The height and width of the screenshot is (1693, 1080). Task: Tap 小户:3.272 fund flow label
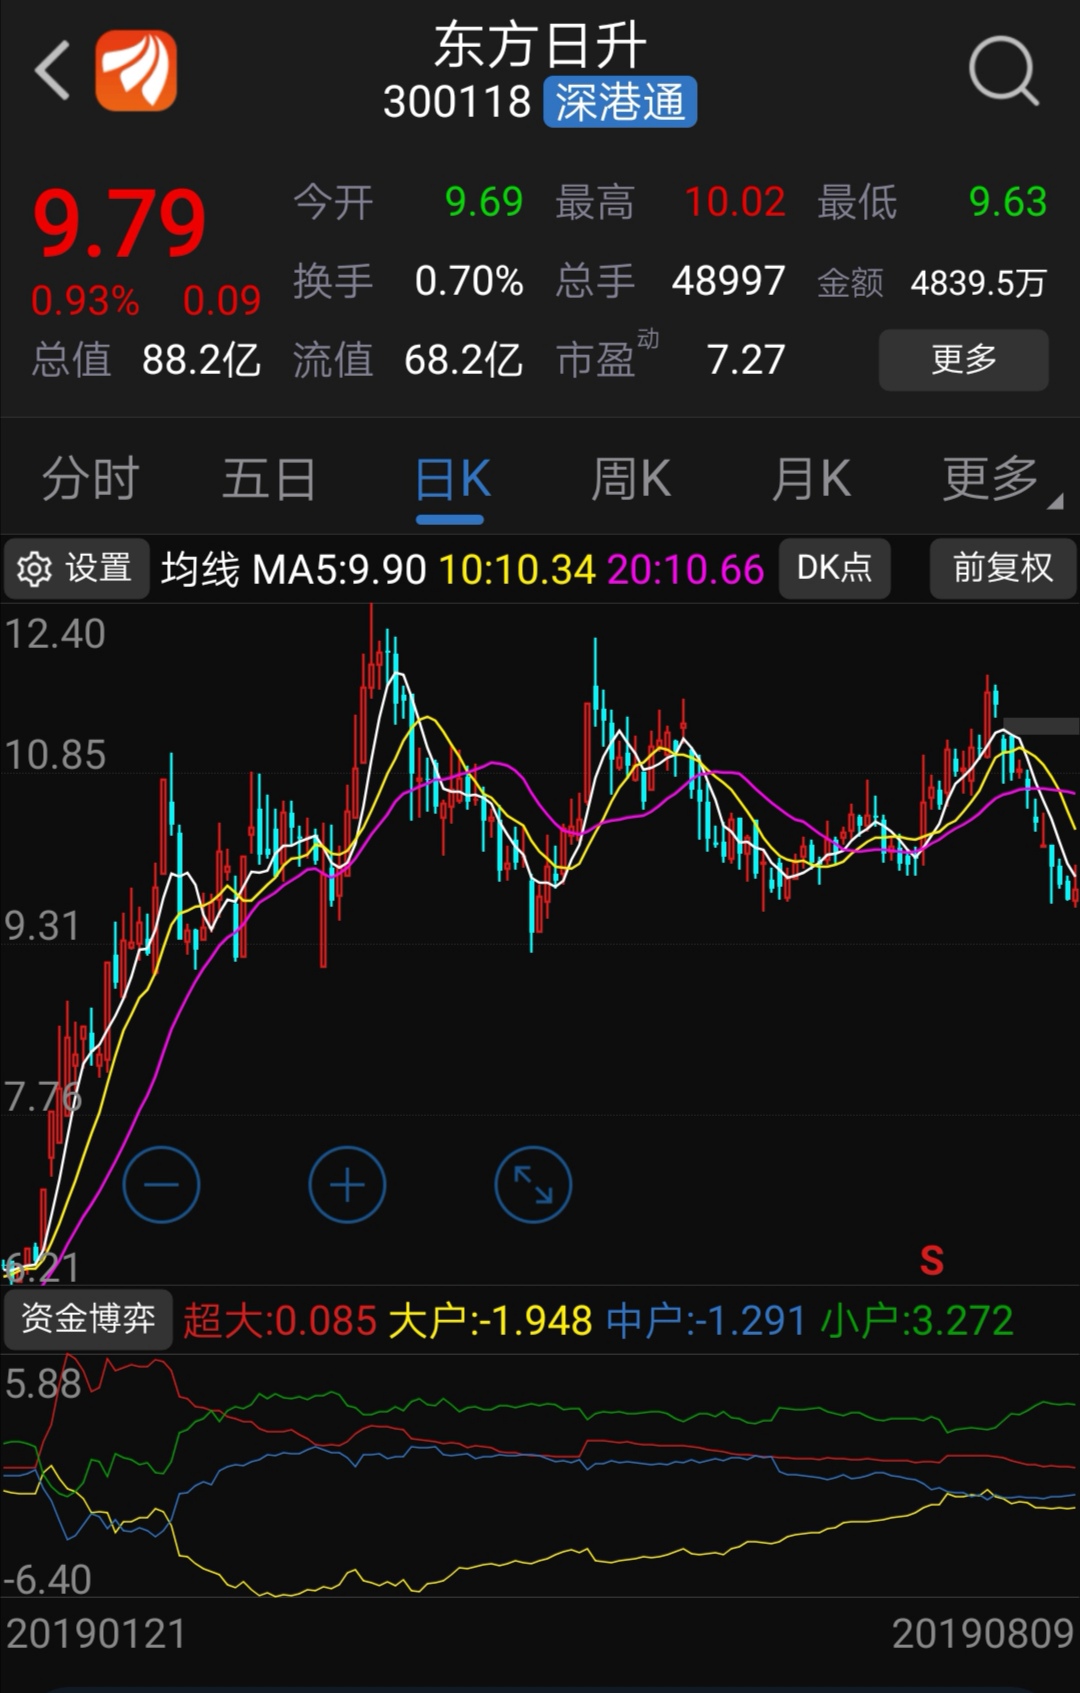[x=917, y=1321]
